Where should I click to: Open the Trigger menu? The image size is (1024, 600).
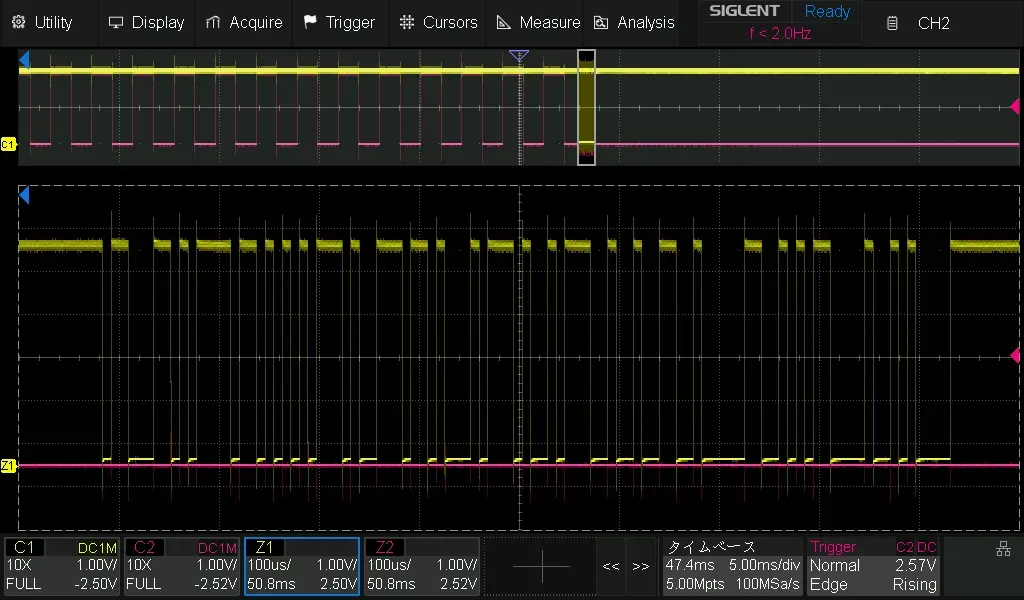click(x=340, y=22)
